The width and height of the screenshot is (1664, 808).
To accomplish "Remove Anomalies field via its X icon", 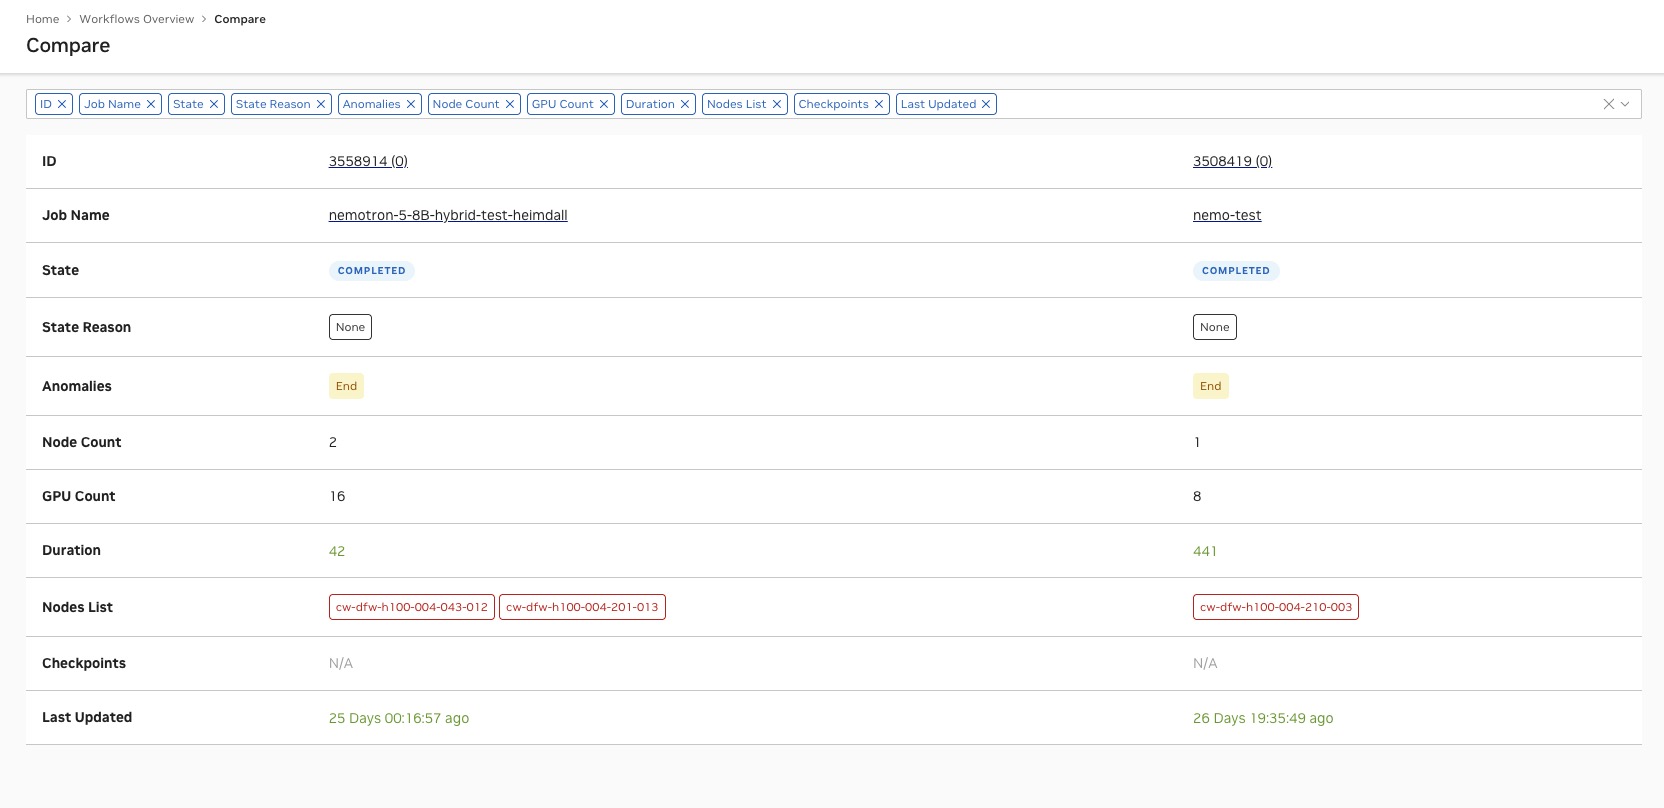I will [411, 104].
